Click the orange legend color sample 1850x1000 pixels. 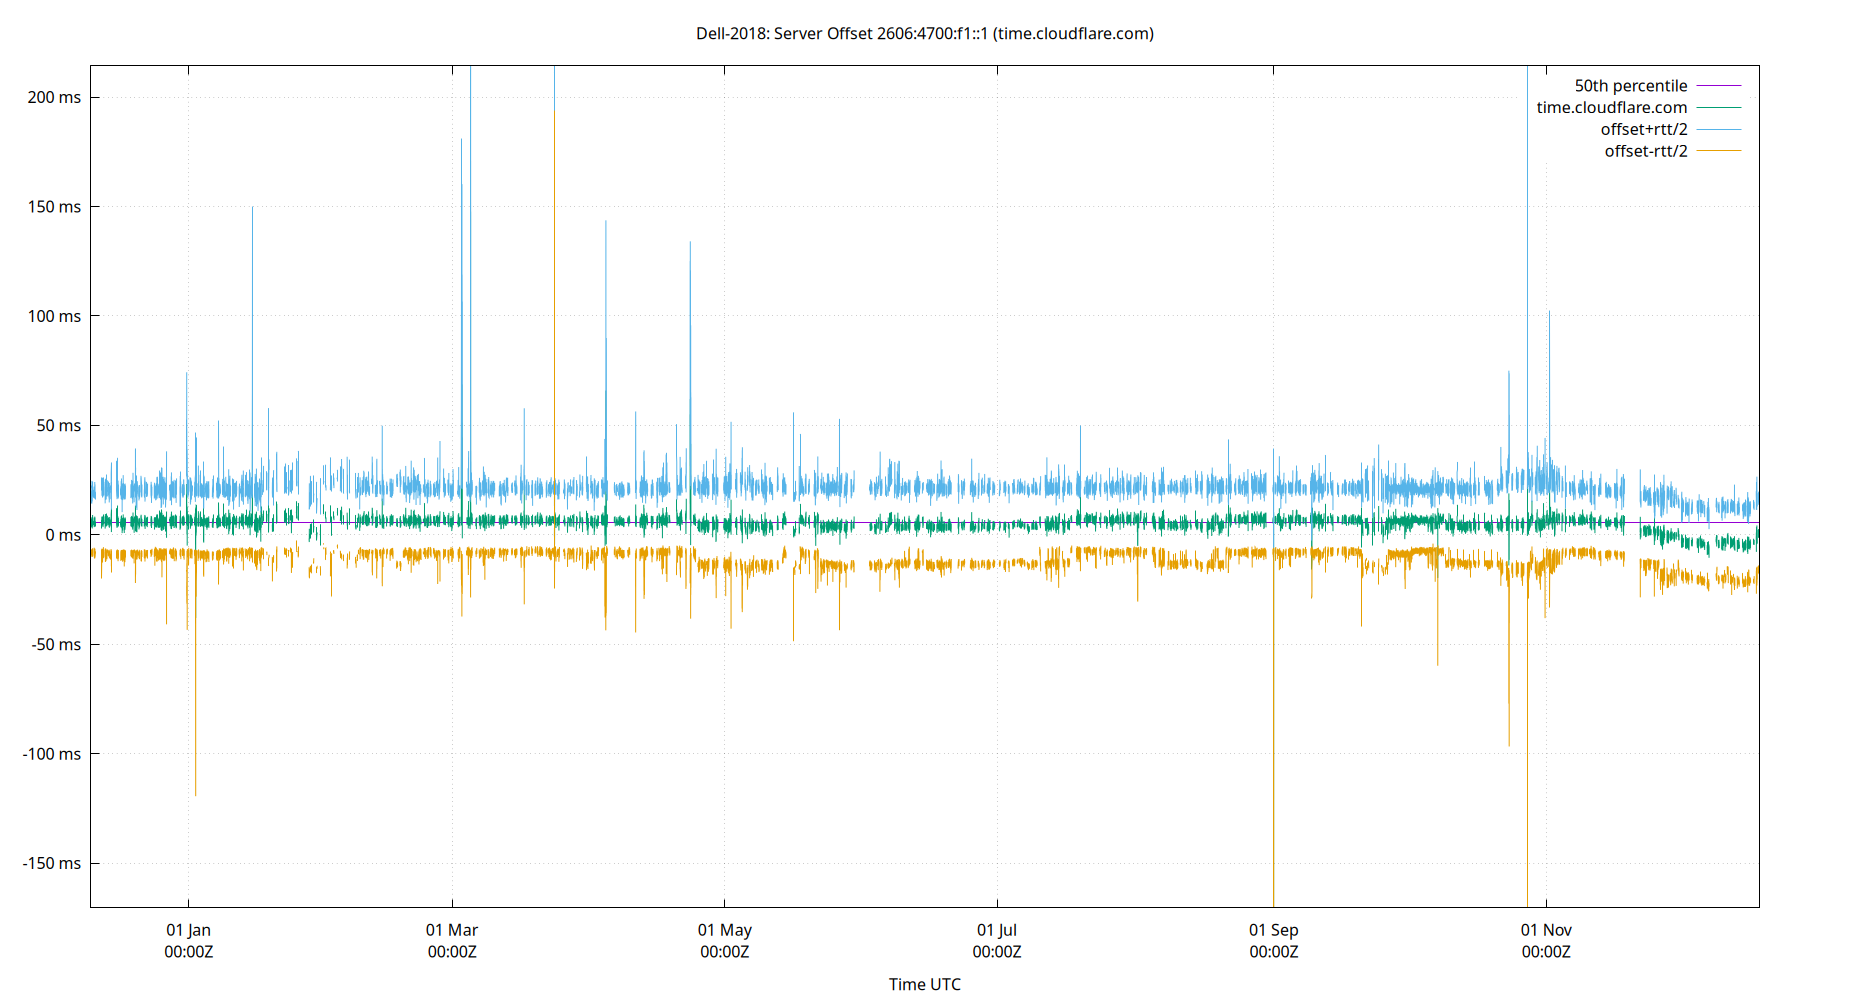pos(1717,150)
